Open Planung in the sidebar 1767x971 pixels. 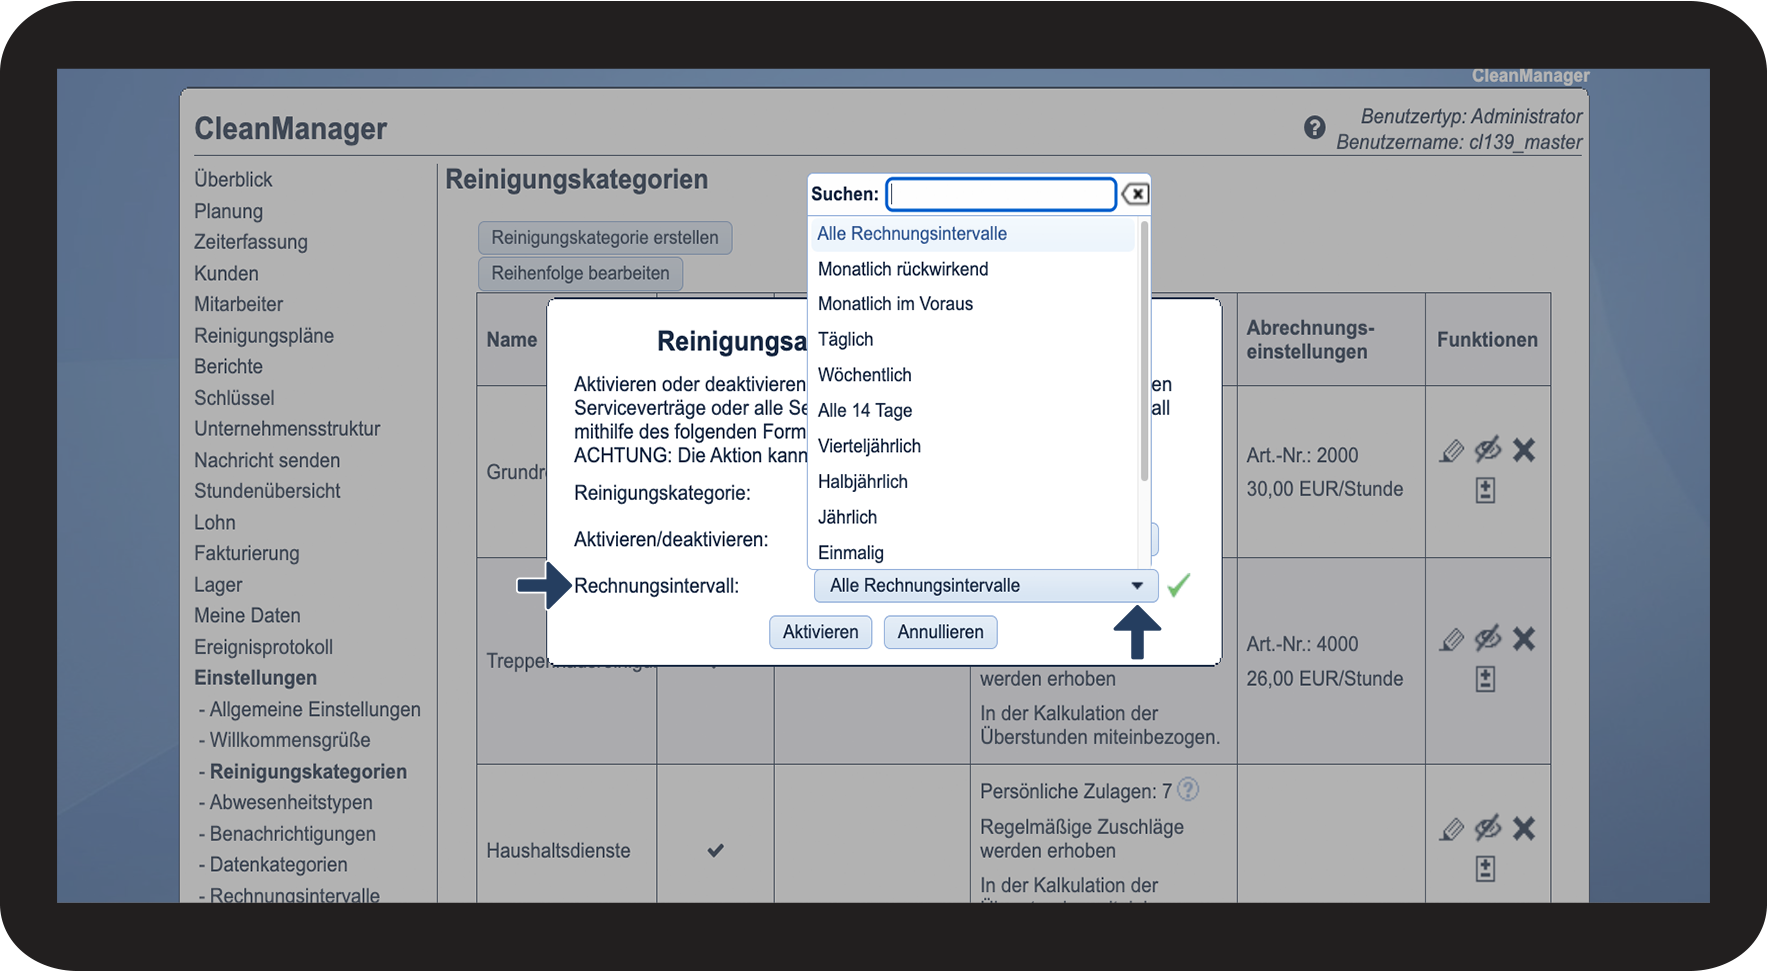tap(229, 211)
